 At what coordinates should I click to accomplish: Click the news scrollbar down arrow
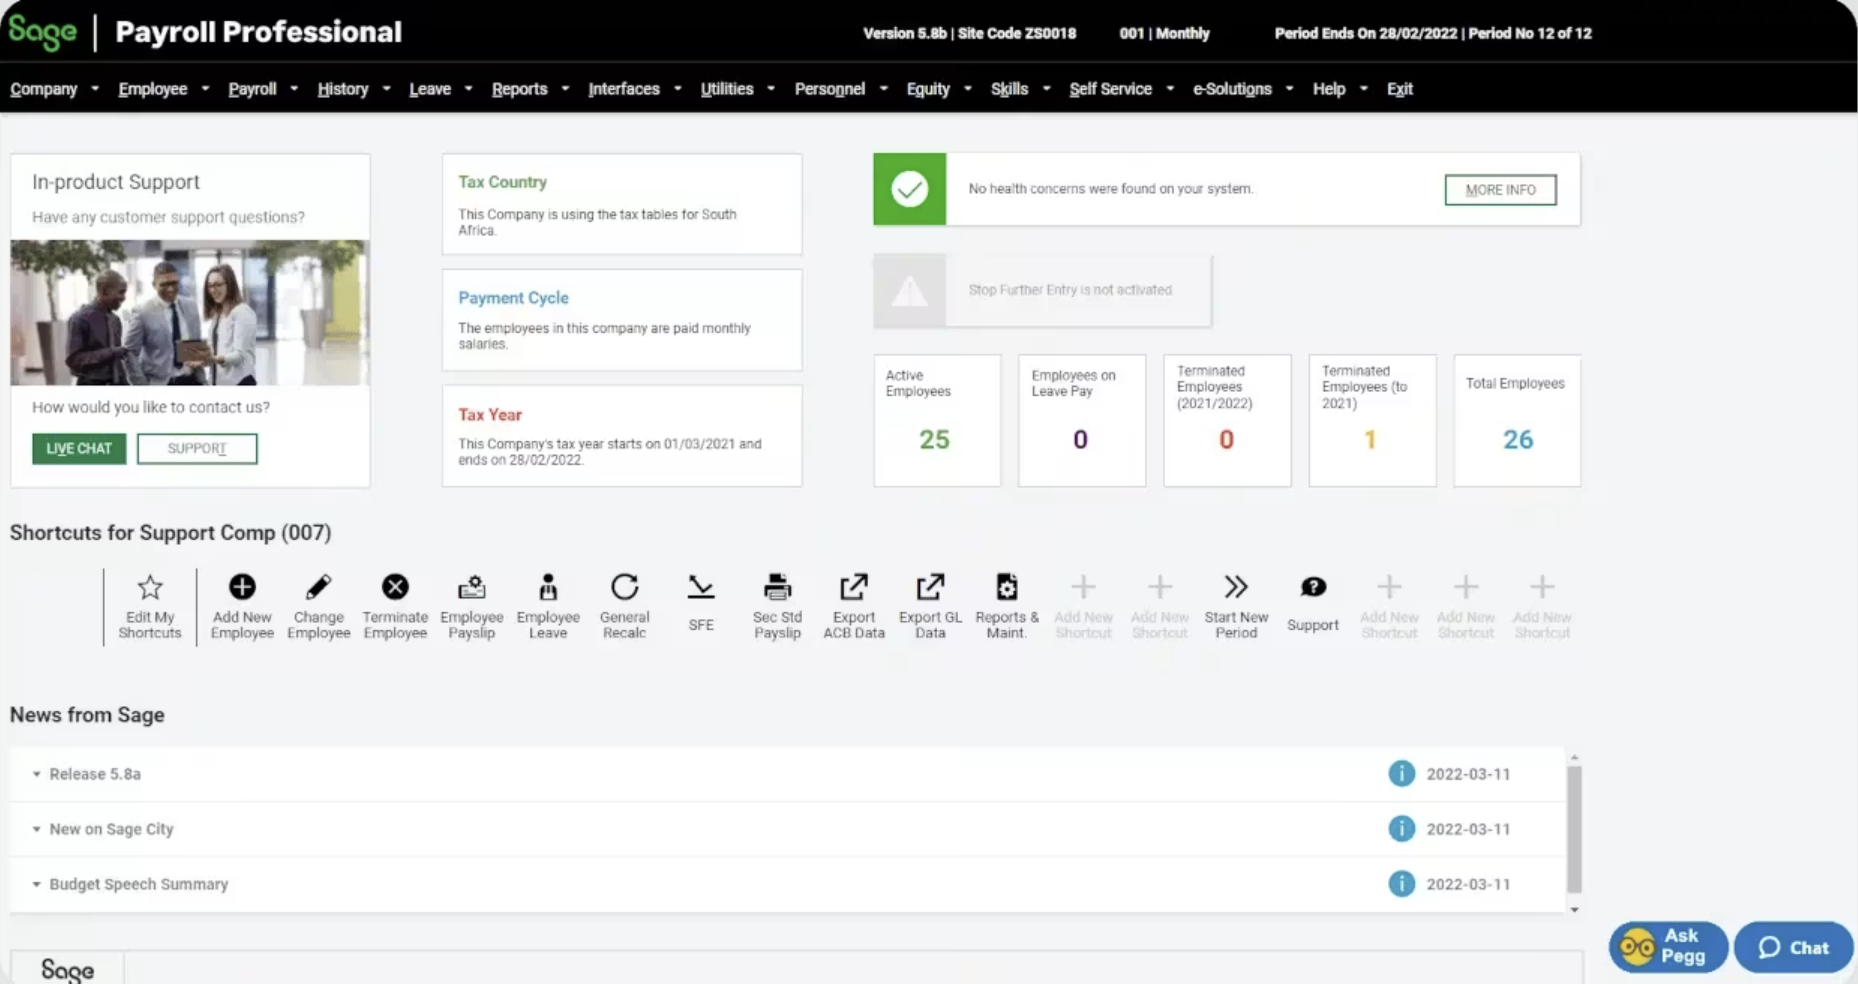(1574, 910)
